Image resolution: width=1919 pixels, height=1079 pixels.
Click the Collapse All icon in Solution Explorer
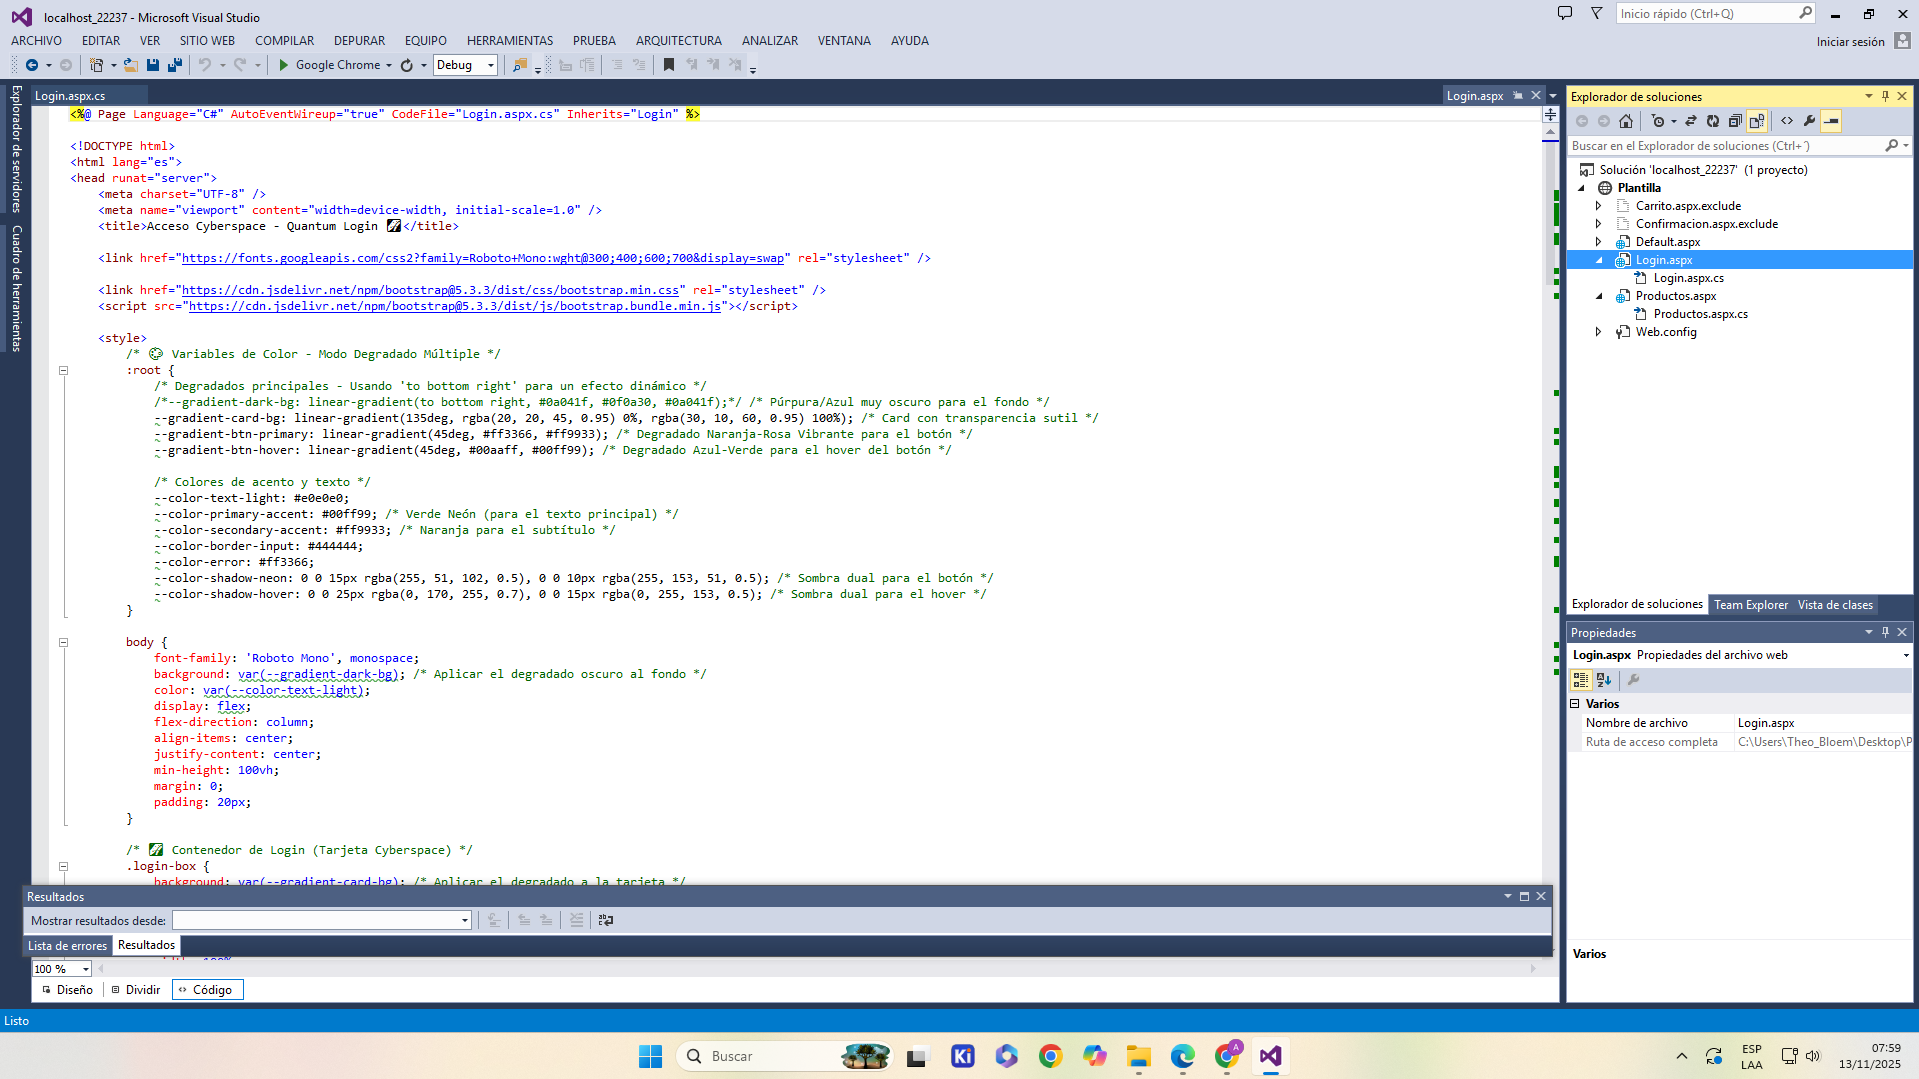tap(1735, 121)
